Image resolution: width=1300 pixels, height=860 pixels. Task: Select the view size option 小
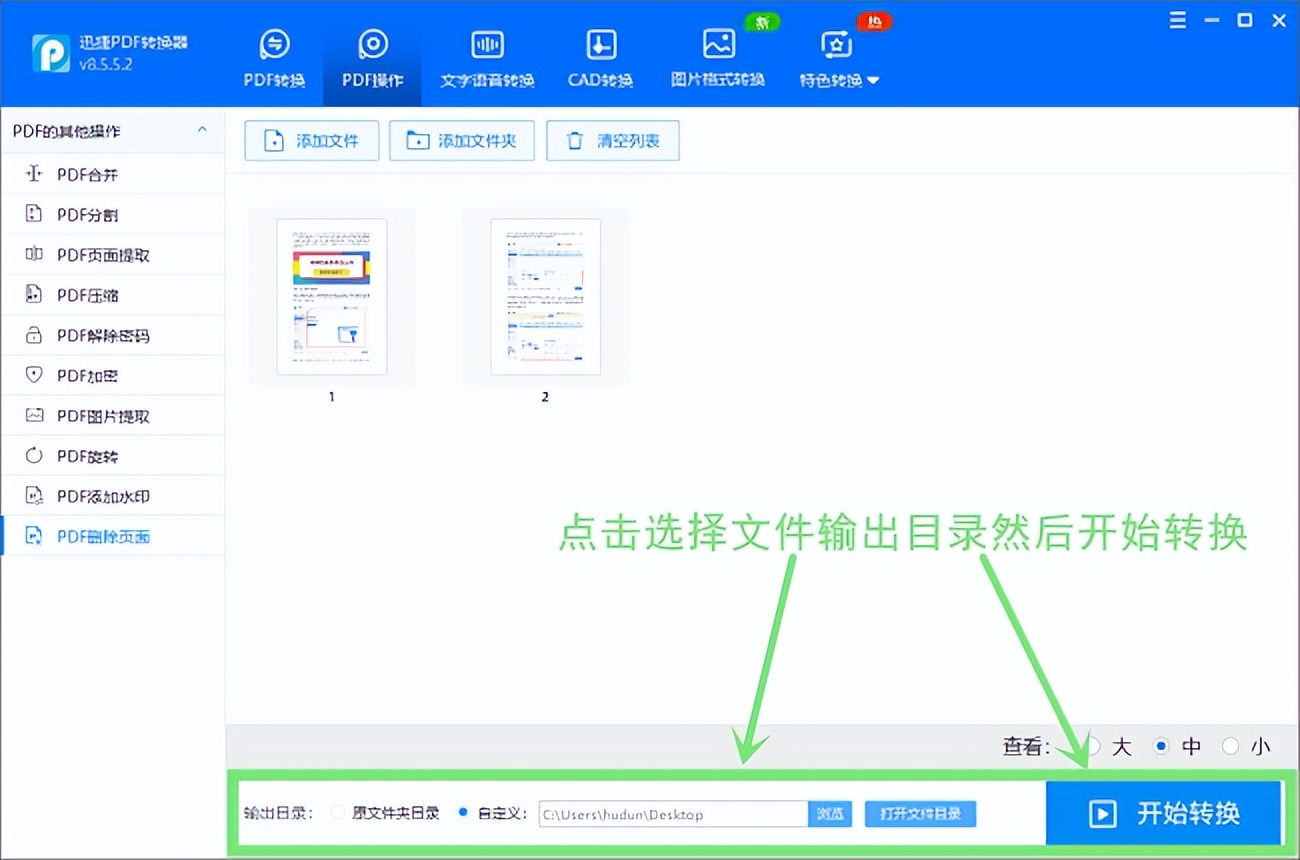click(x=1231, y=746)
